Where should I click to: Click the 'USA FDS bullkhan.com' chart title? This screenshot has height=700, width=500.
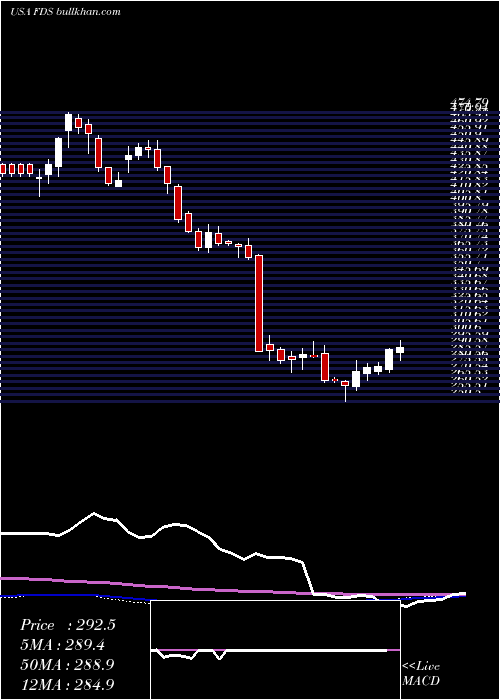[x=65, y=12]
